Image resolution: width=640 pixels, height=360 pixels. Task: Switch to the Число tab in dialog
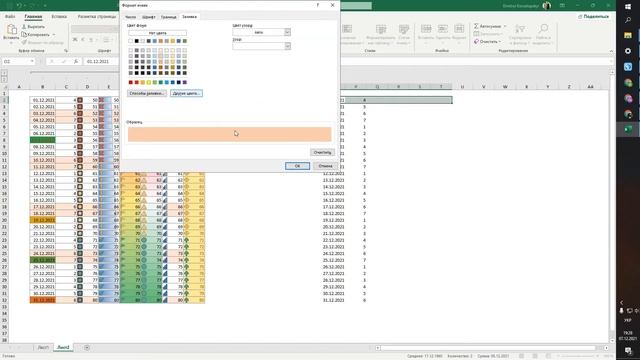[130, 17]
